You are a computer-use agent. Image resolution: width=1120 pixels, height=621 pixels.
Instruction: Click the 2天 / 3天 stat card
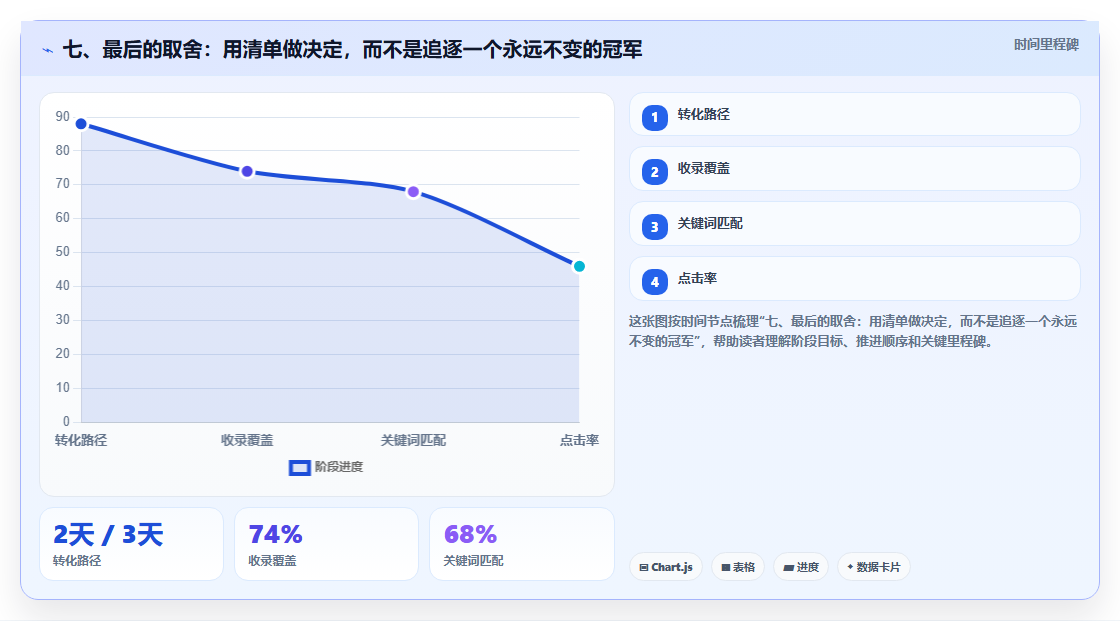click(131, 545)
